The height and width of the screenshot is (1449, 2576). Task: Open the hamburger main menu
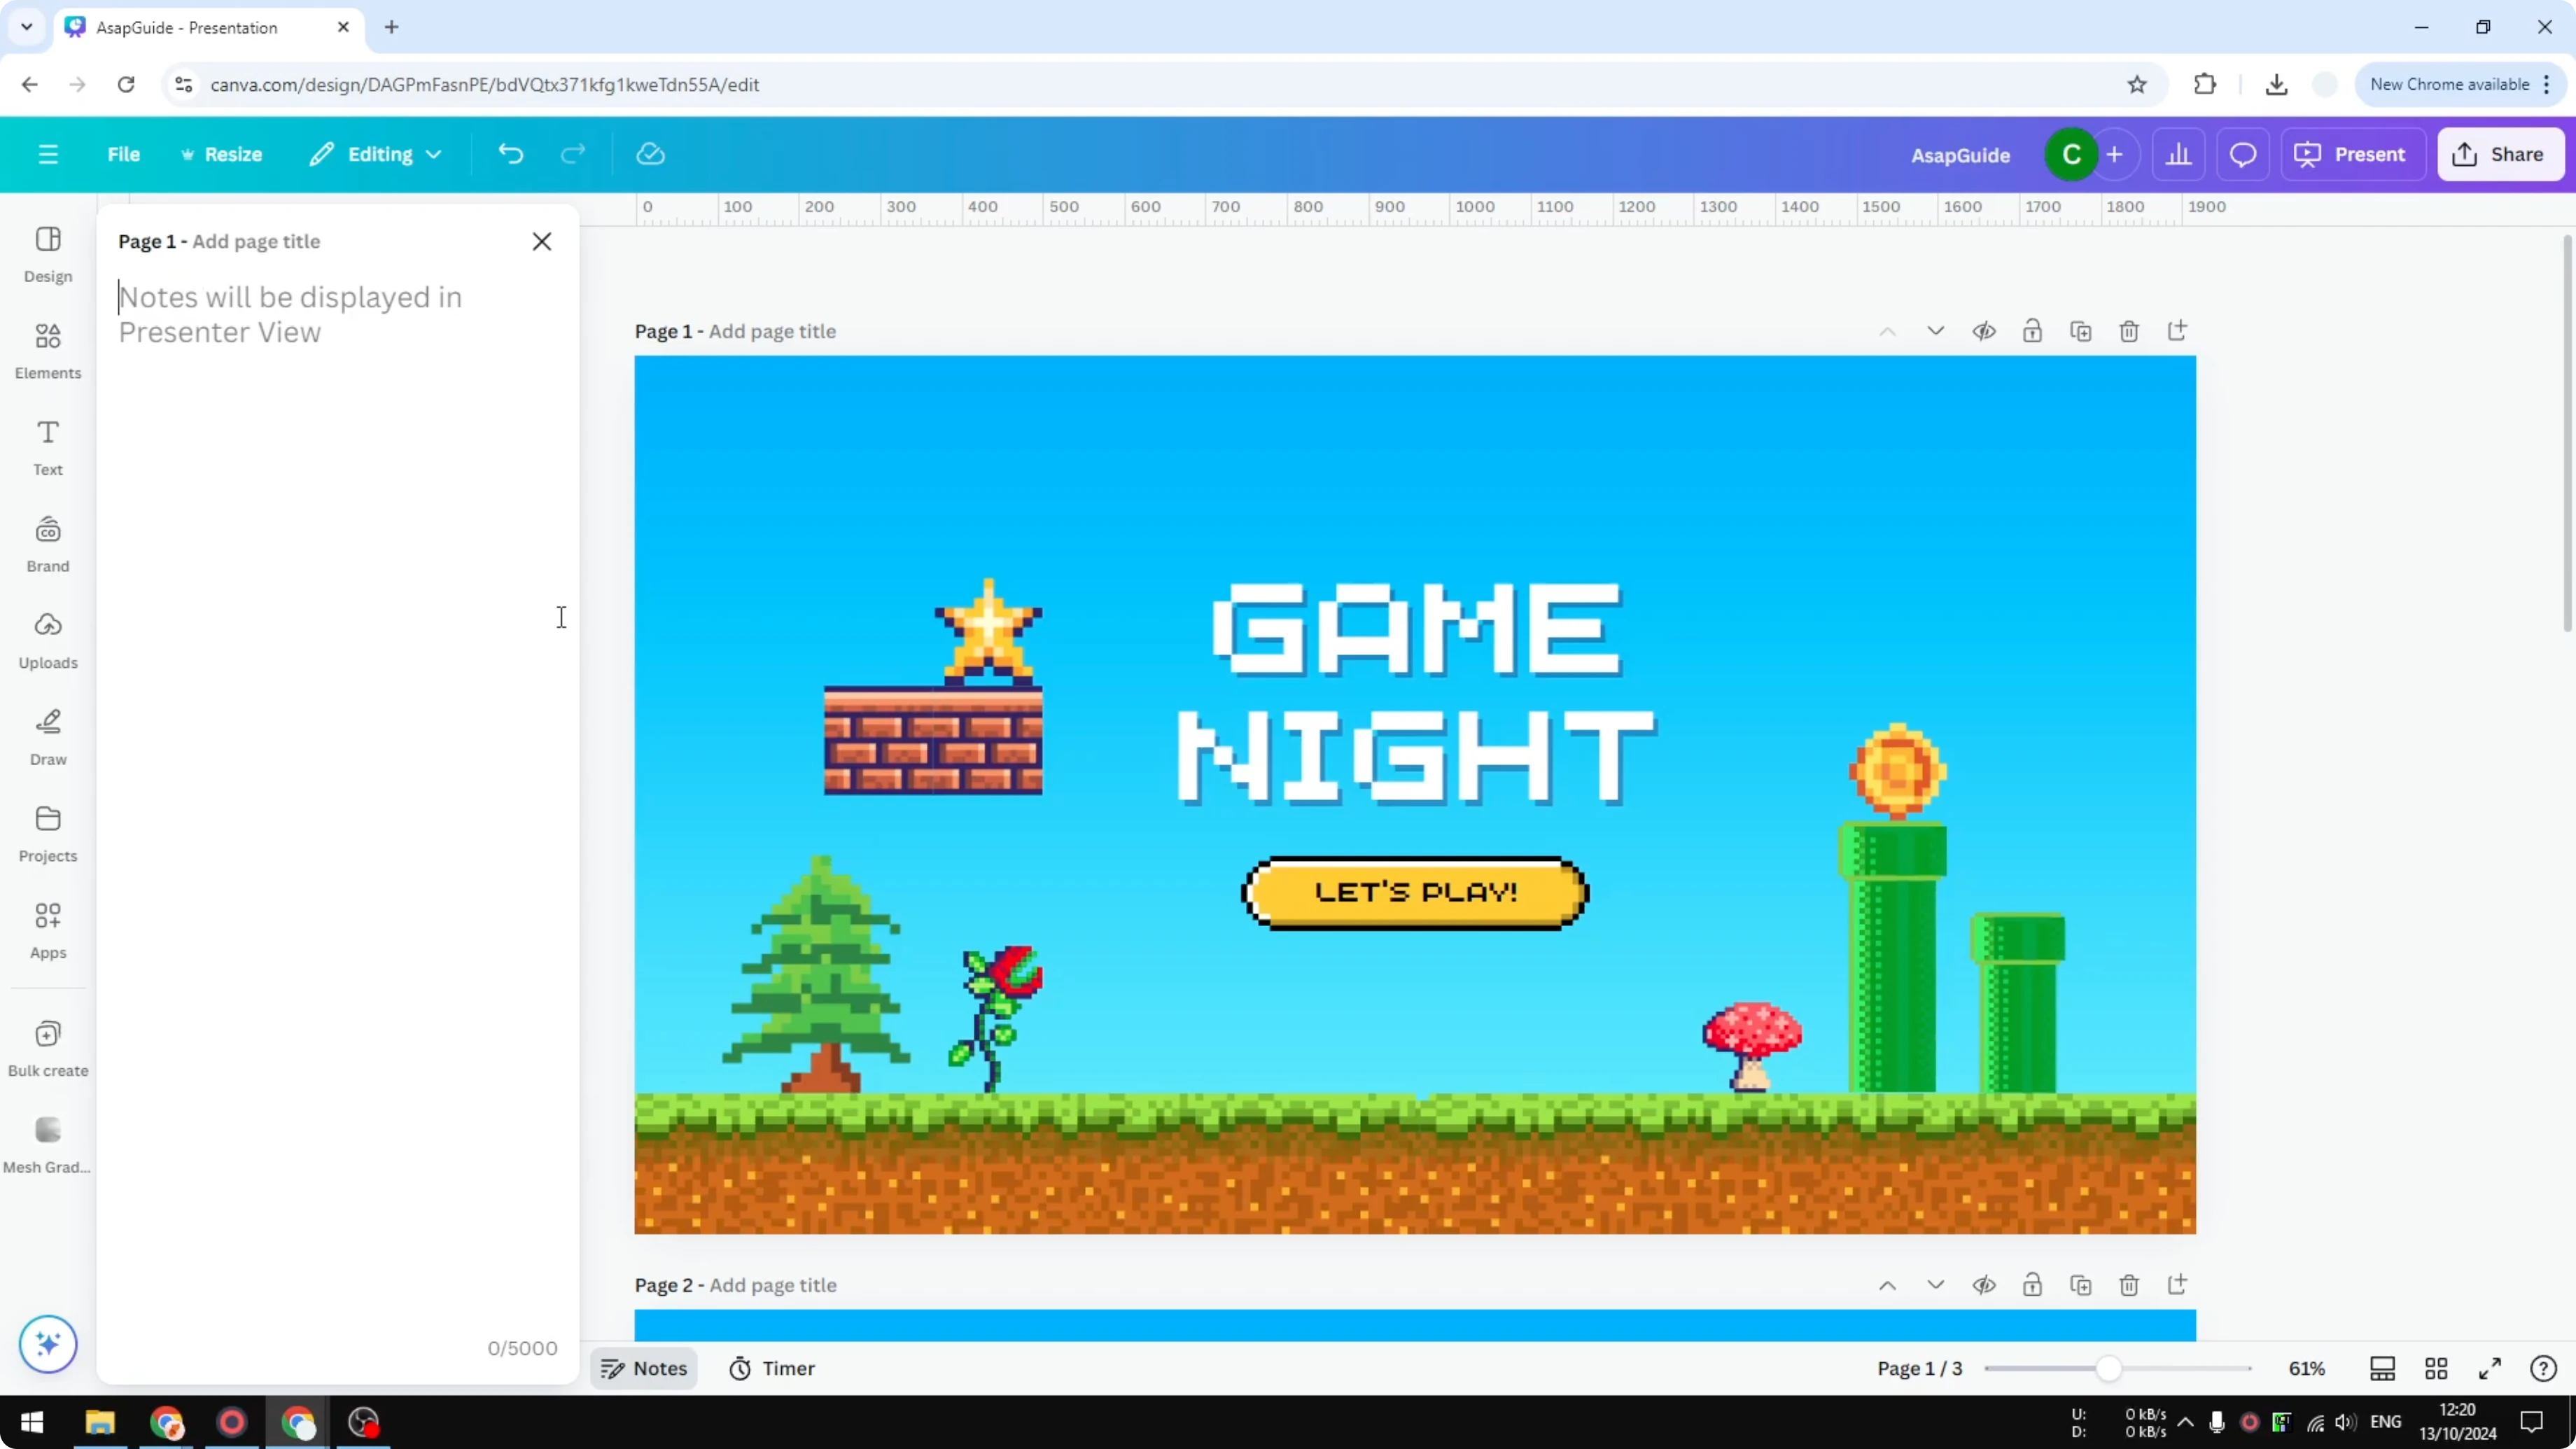48,154
